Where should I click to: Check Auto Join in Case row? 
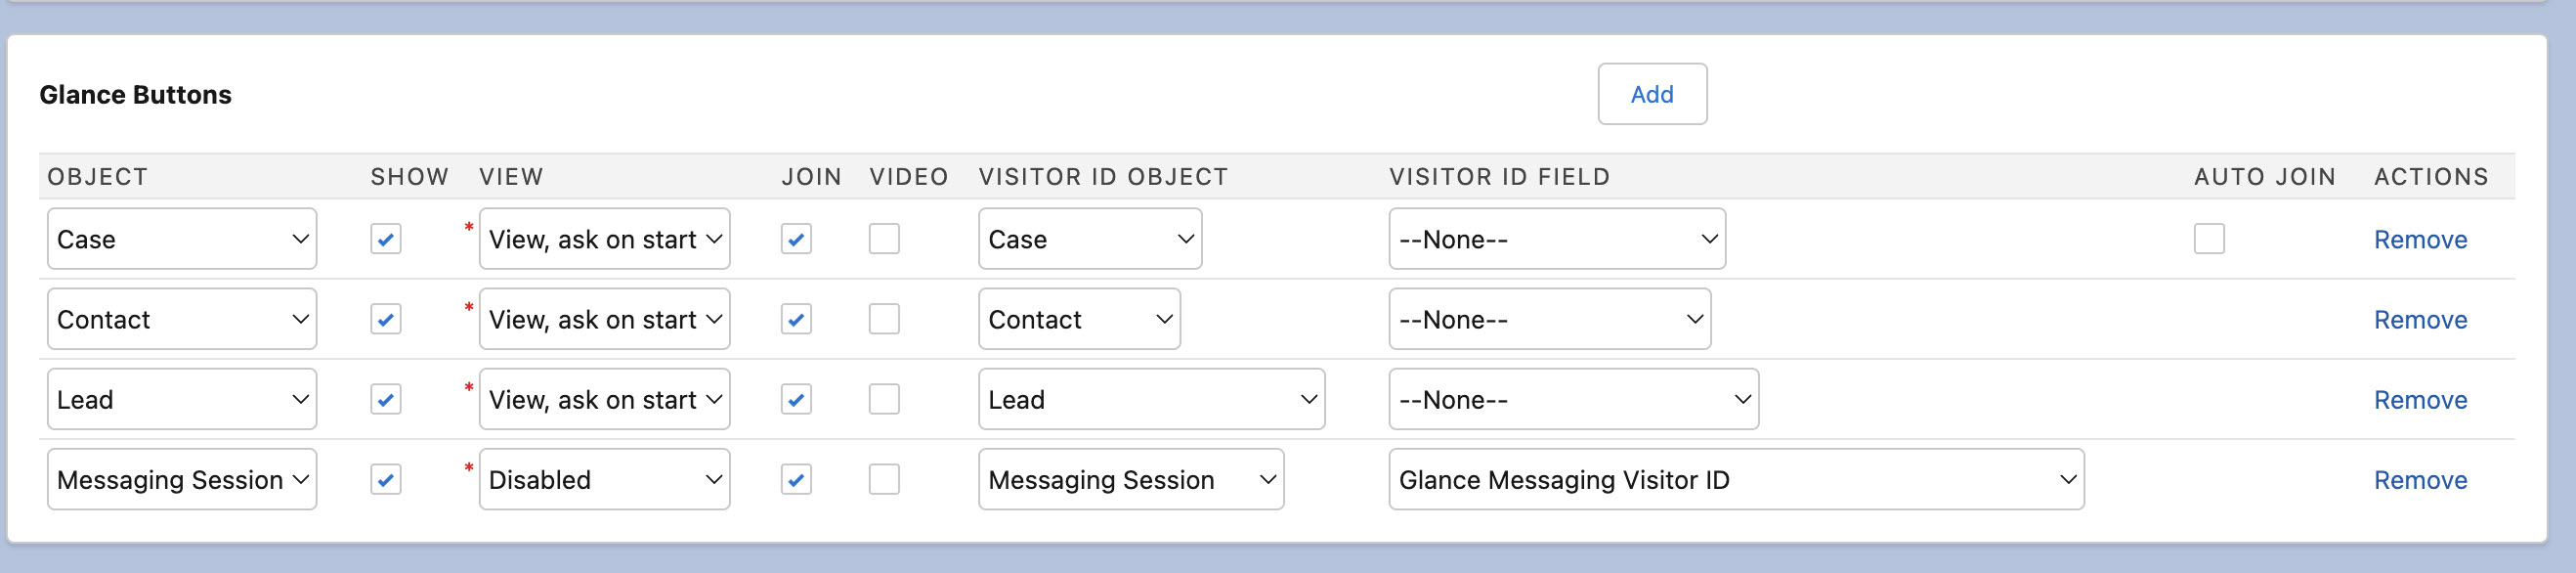pyautogui.click(x=2208, y=239)
